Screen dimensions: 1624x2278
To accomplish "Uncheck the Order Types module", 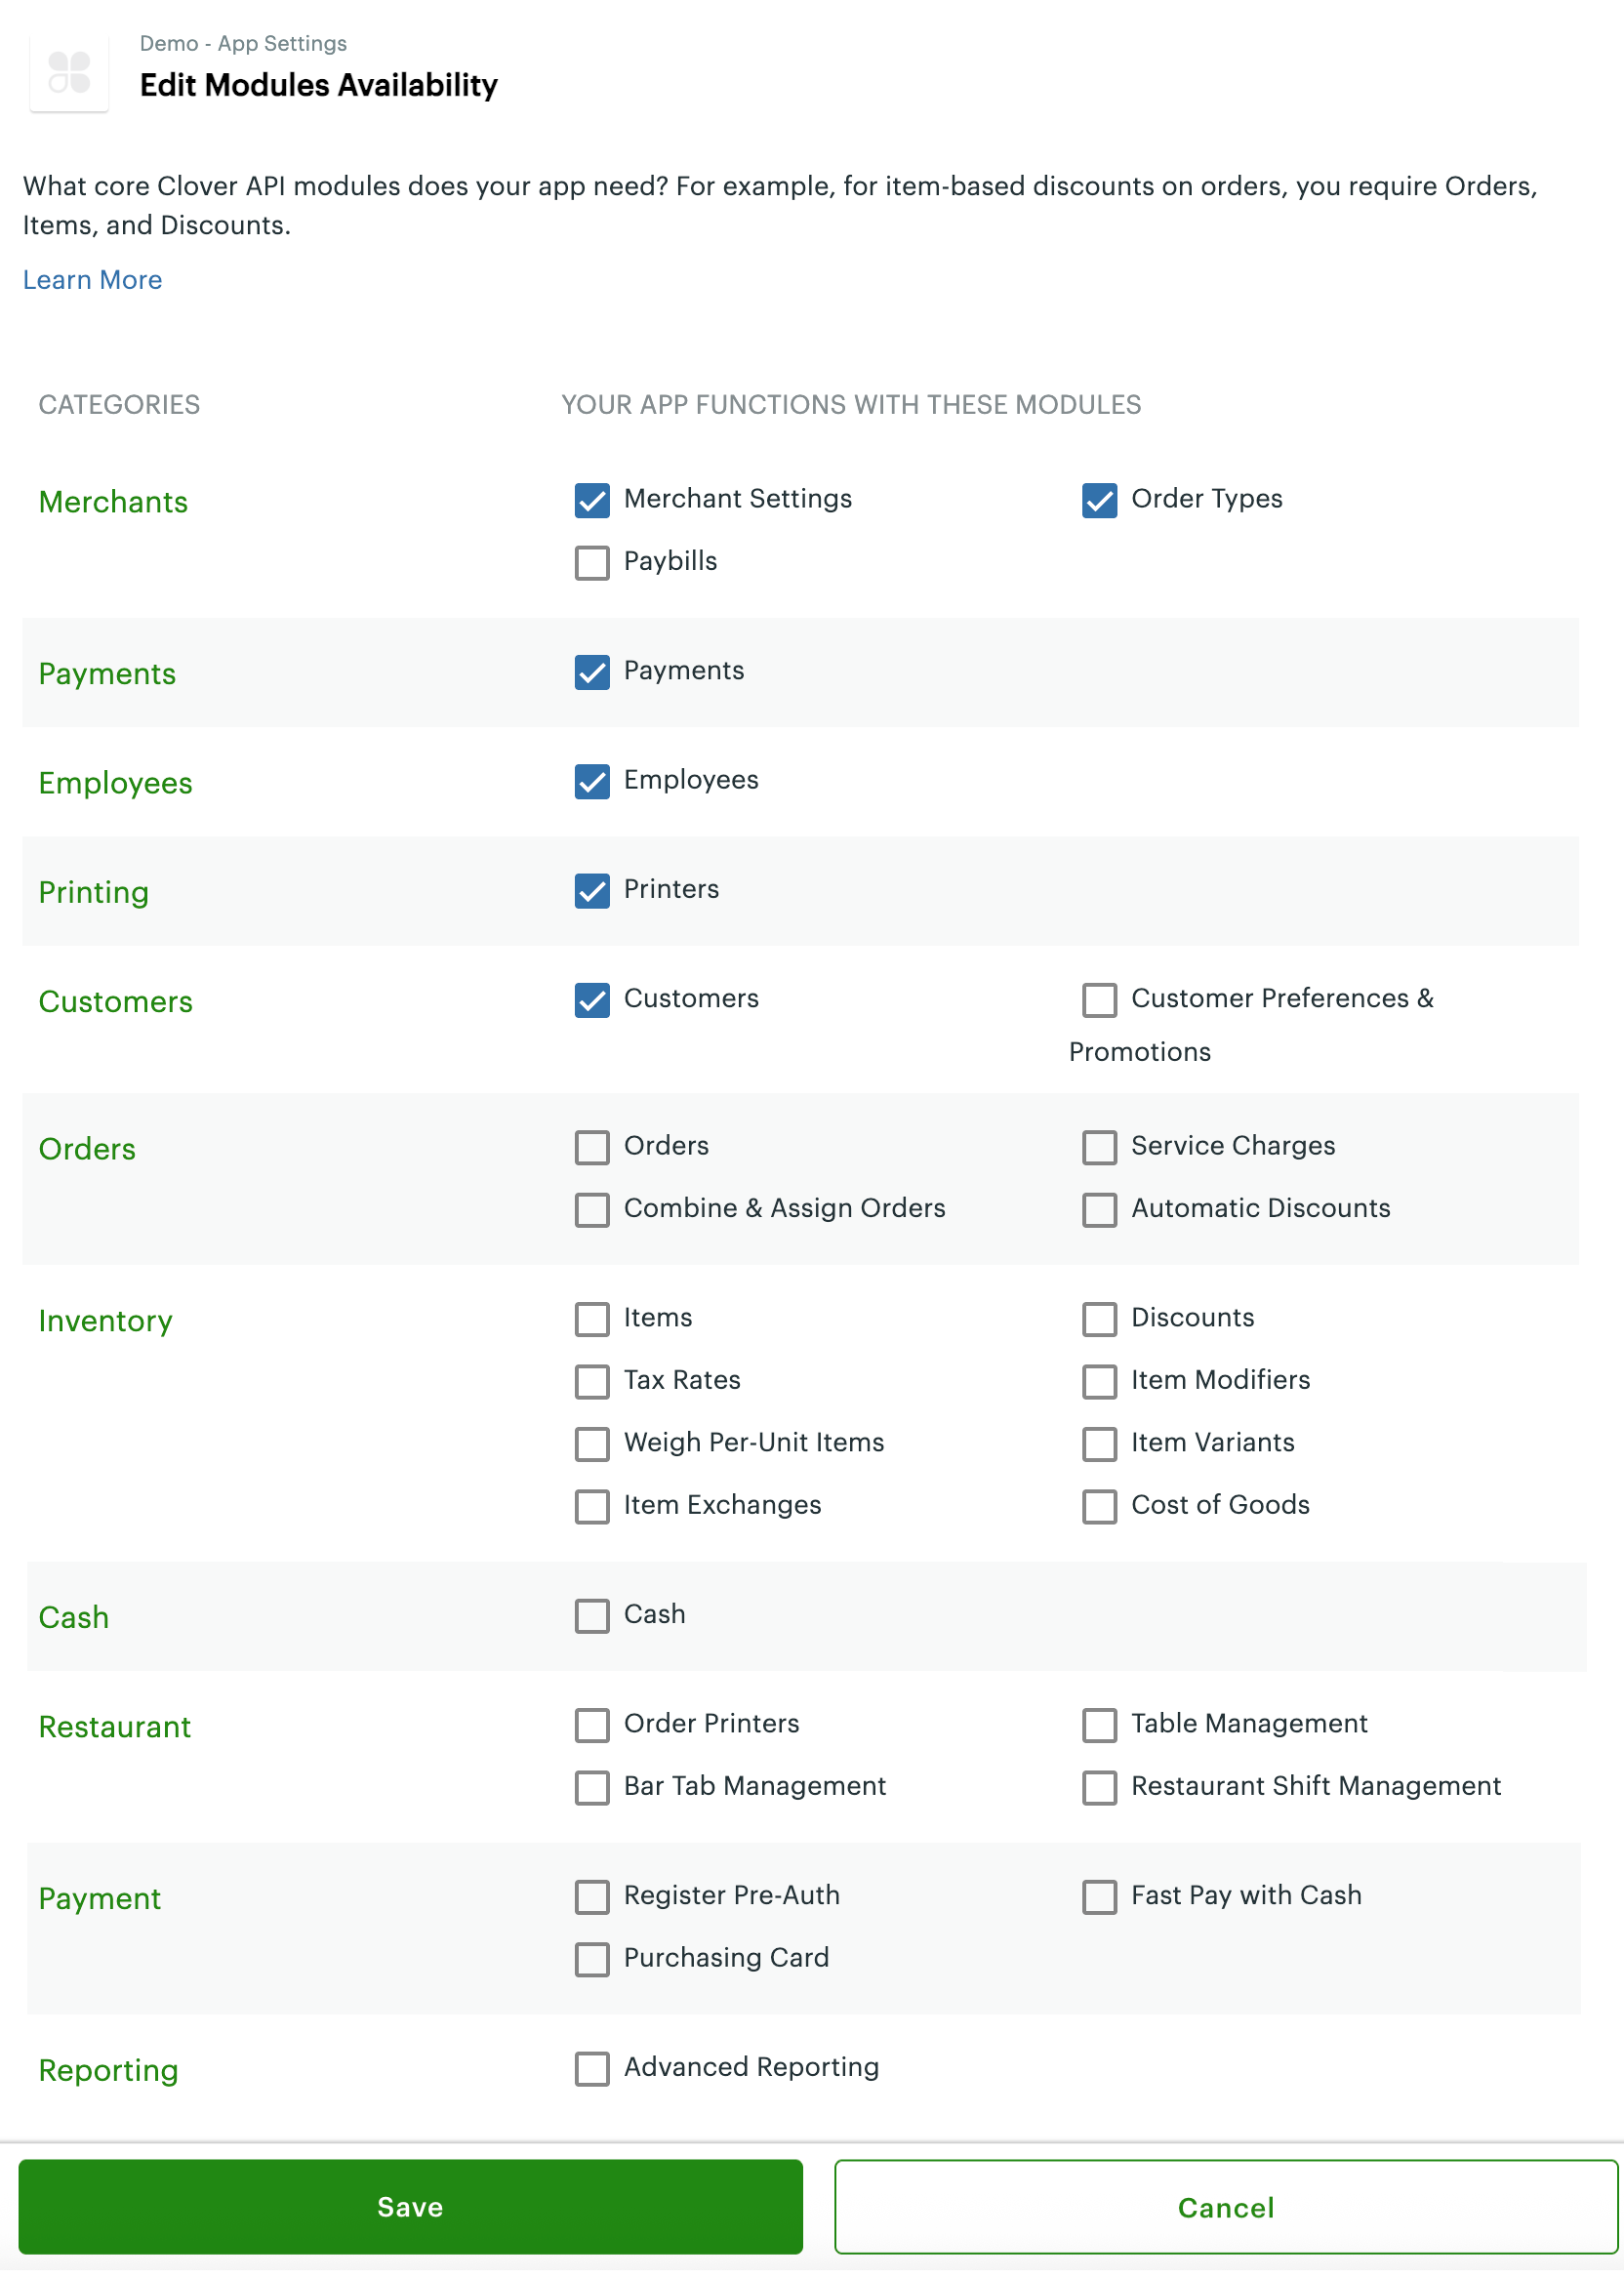I will click(x=1100, y=501).
